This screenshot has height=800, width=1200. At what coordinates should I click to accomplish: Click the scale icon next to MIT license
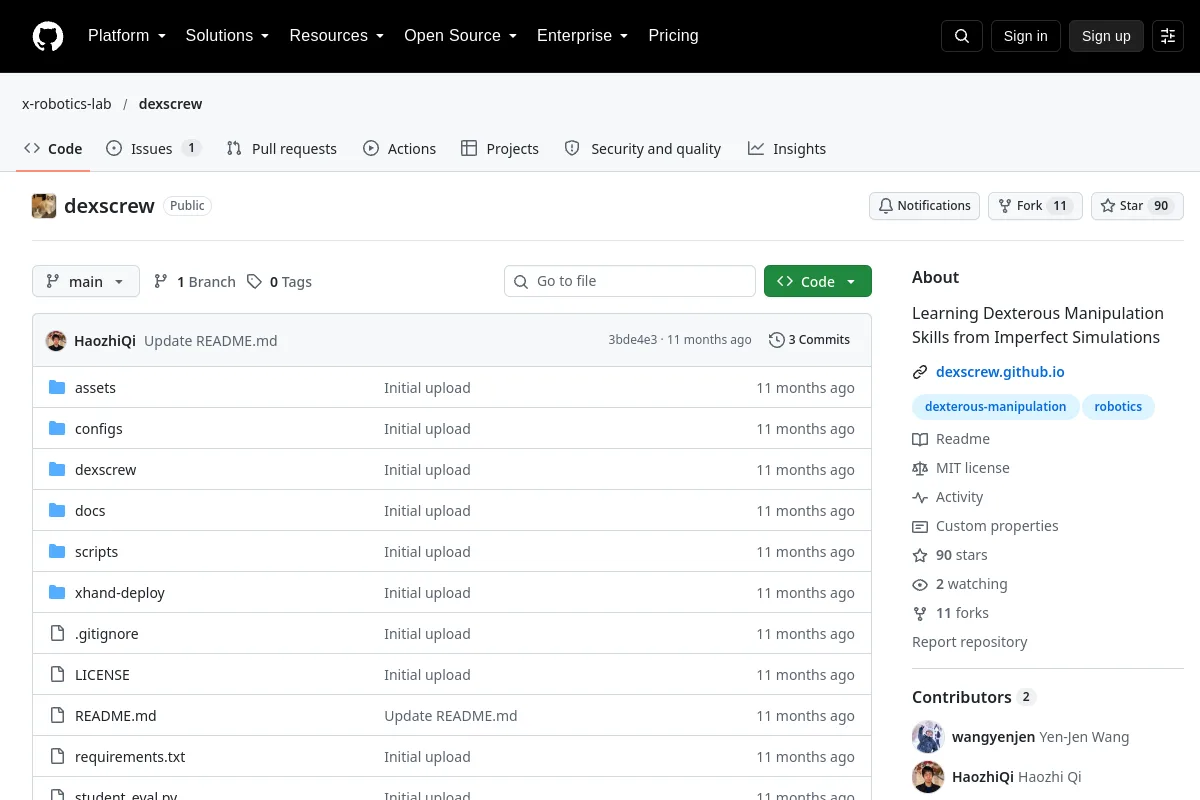coord(920,468)
